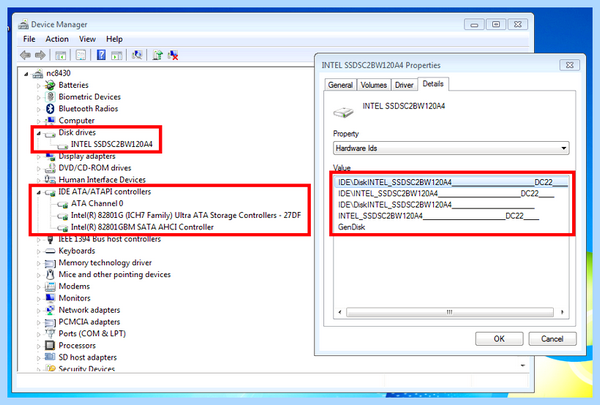Image resolution: width=600 pixels, height=405 pixels.
Task: Select the GenDisk value row
Action: tap(351, 227)
